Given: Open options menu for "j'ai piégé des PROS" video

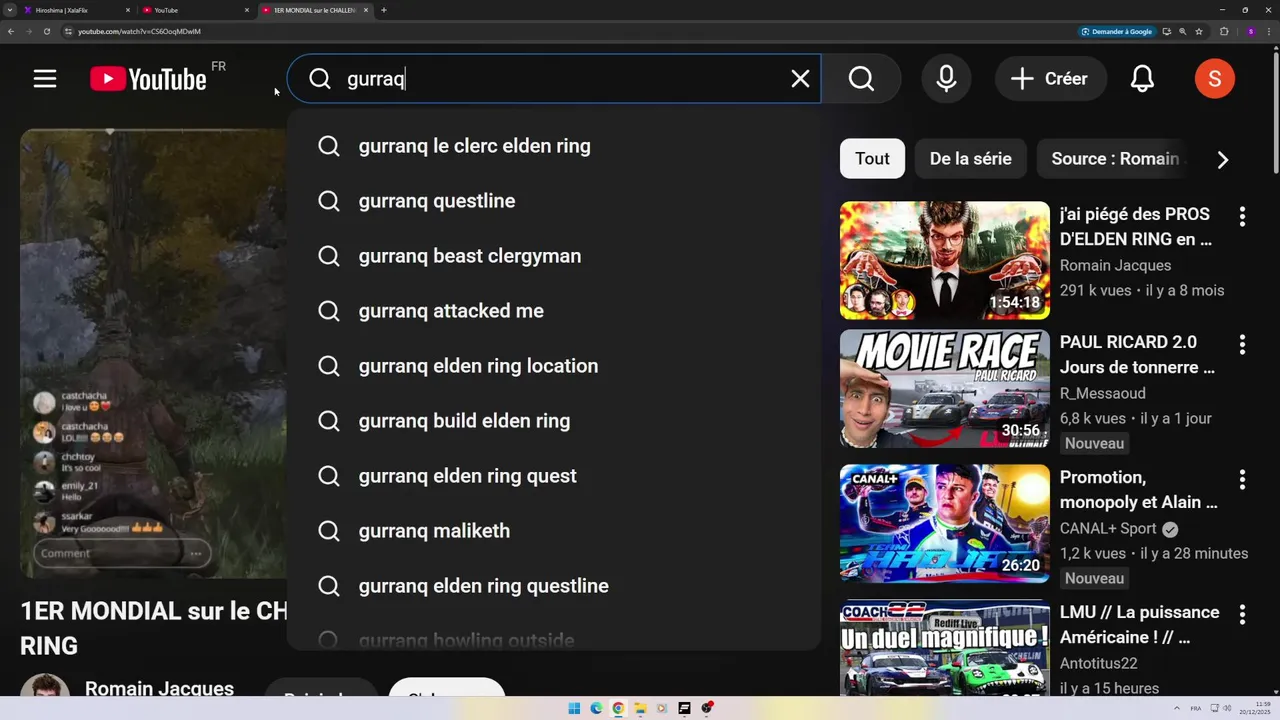Looking at the screenshot, I should tap(1242, 216).
